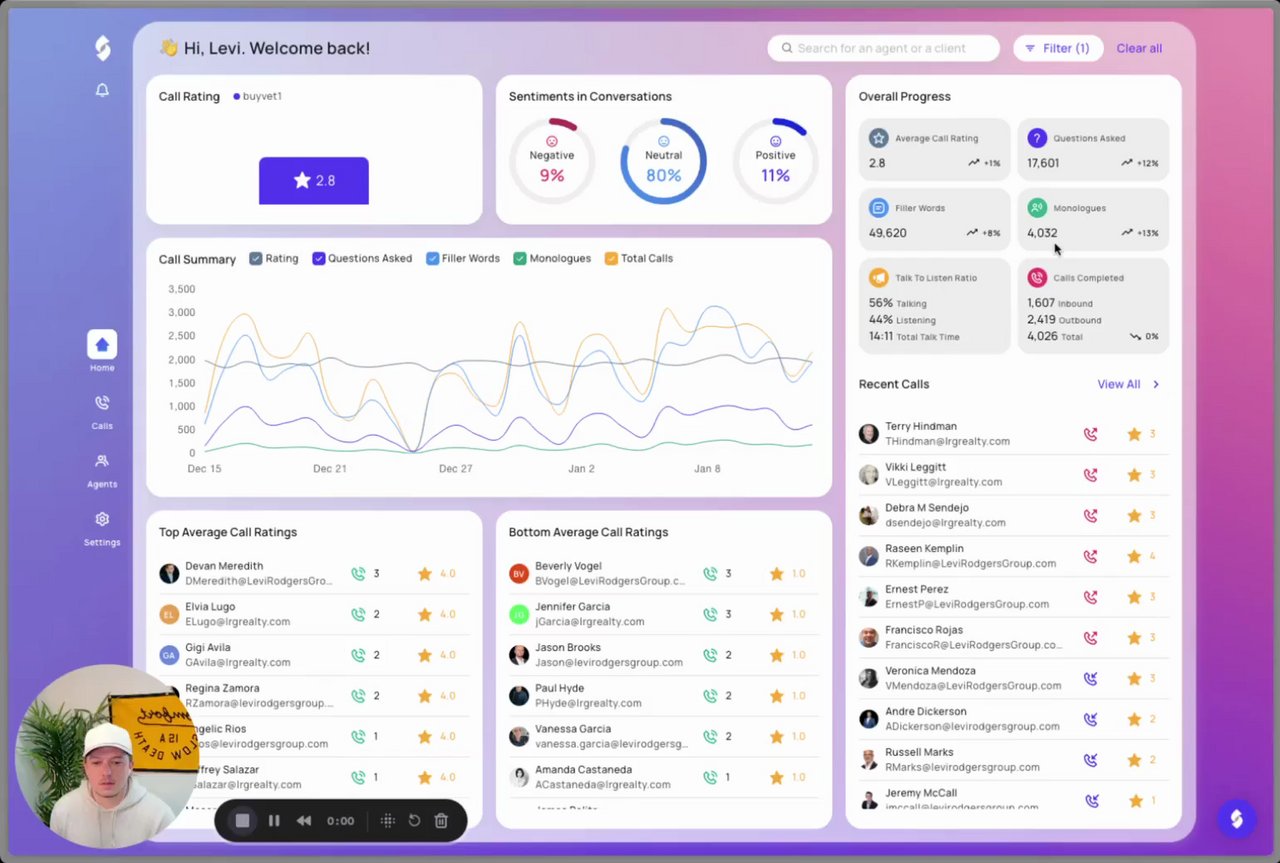The image size is (1280, 863).
Task: Open the Calls section
Action: point(102,410)
